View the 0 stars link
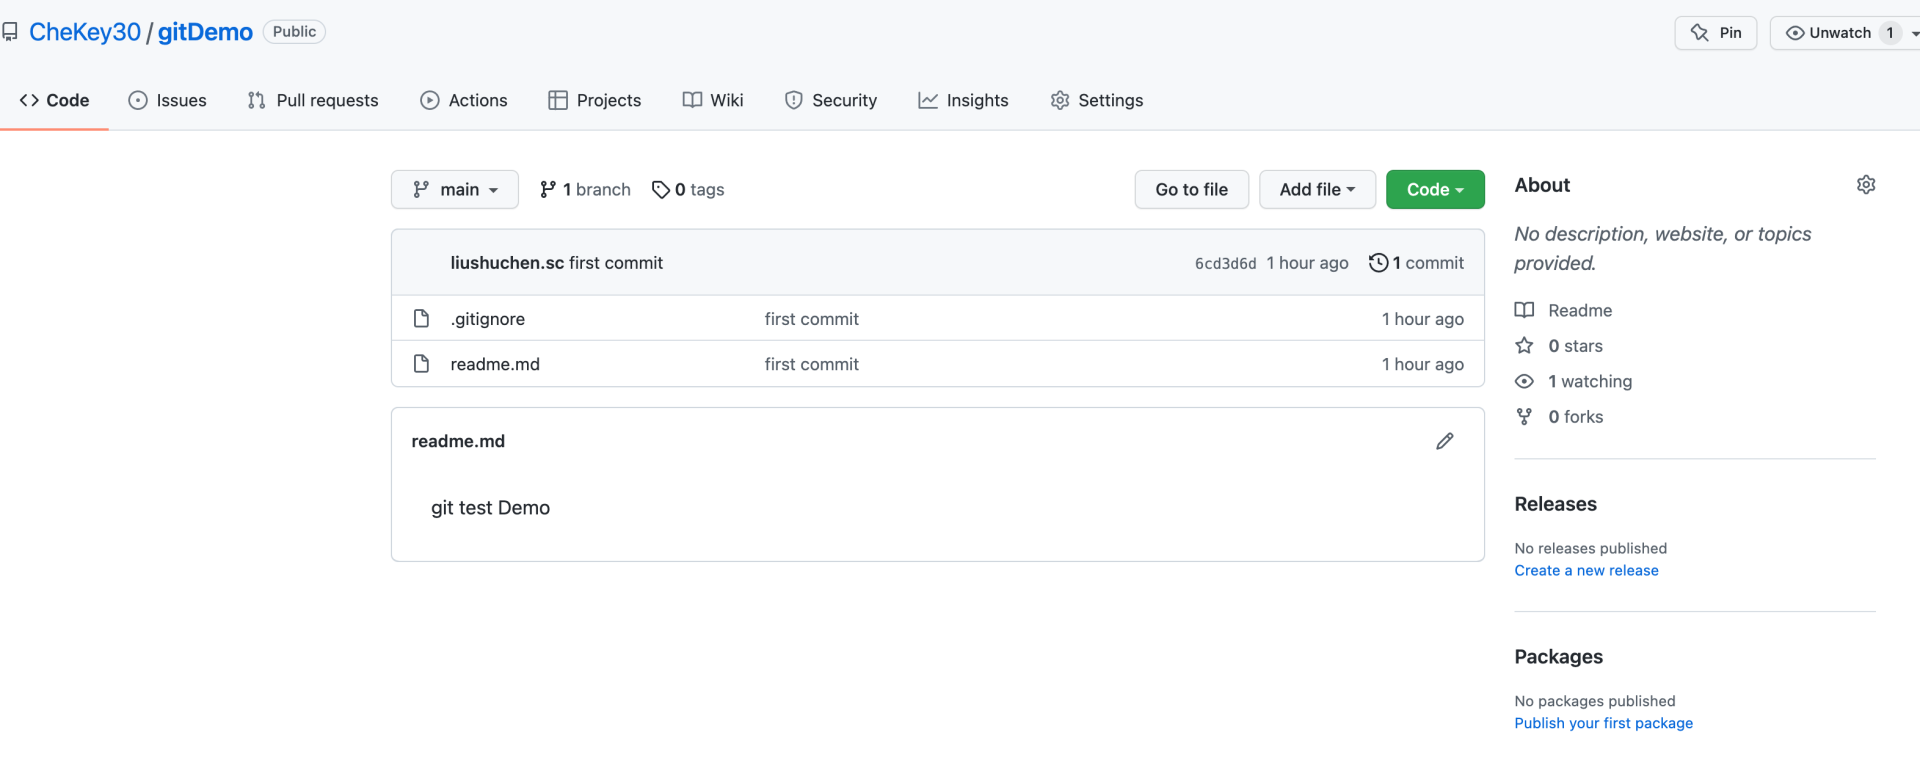This screenshot has height=771, width=1920. [1575, 346]
